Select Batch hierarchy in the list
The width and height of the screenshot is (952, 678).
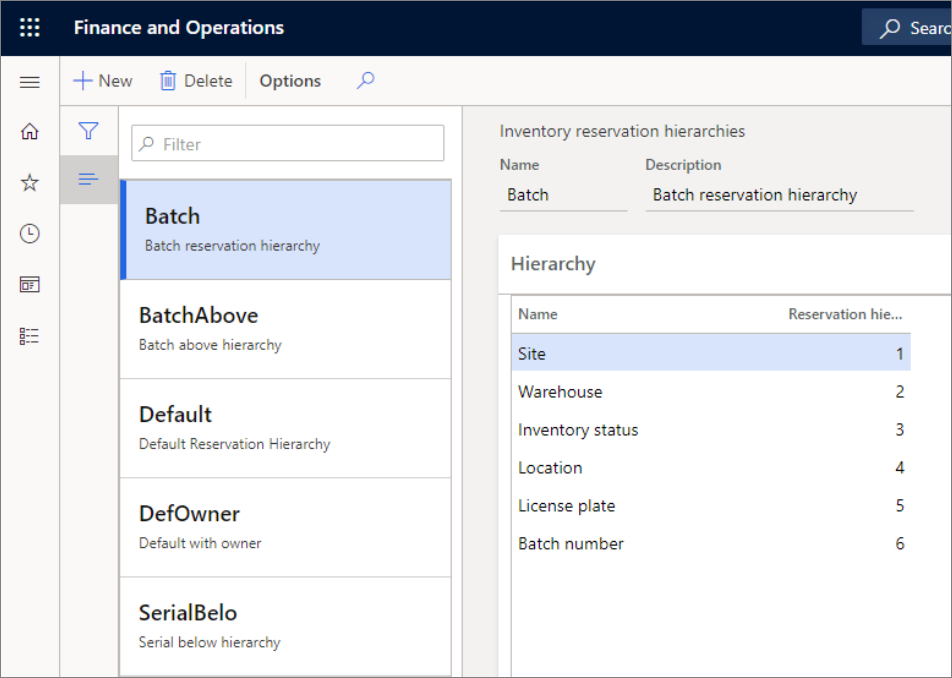[286, 230]
